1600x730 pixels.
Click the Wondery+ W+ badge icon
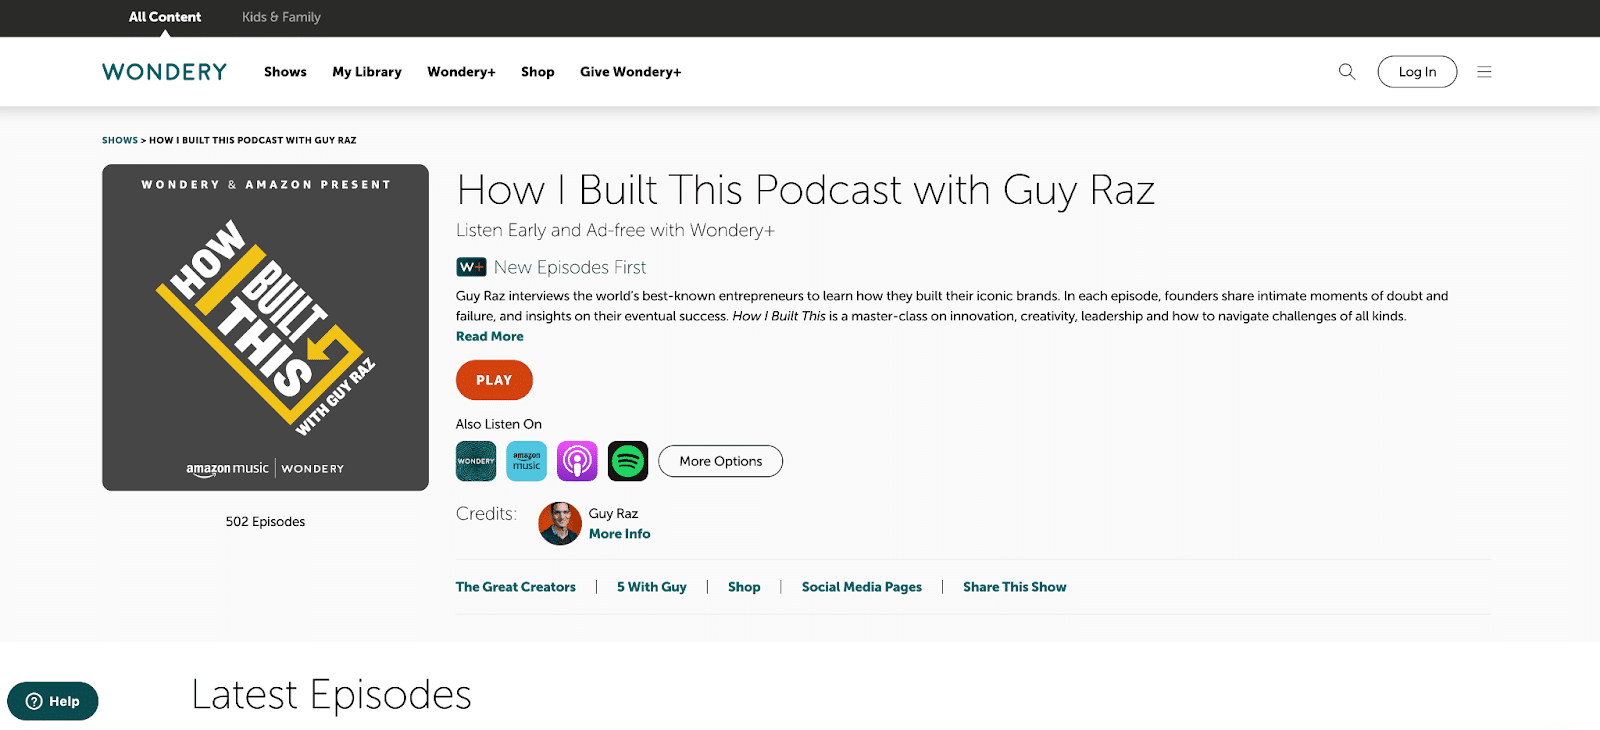tap(471, 267)
